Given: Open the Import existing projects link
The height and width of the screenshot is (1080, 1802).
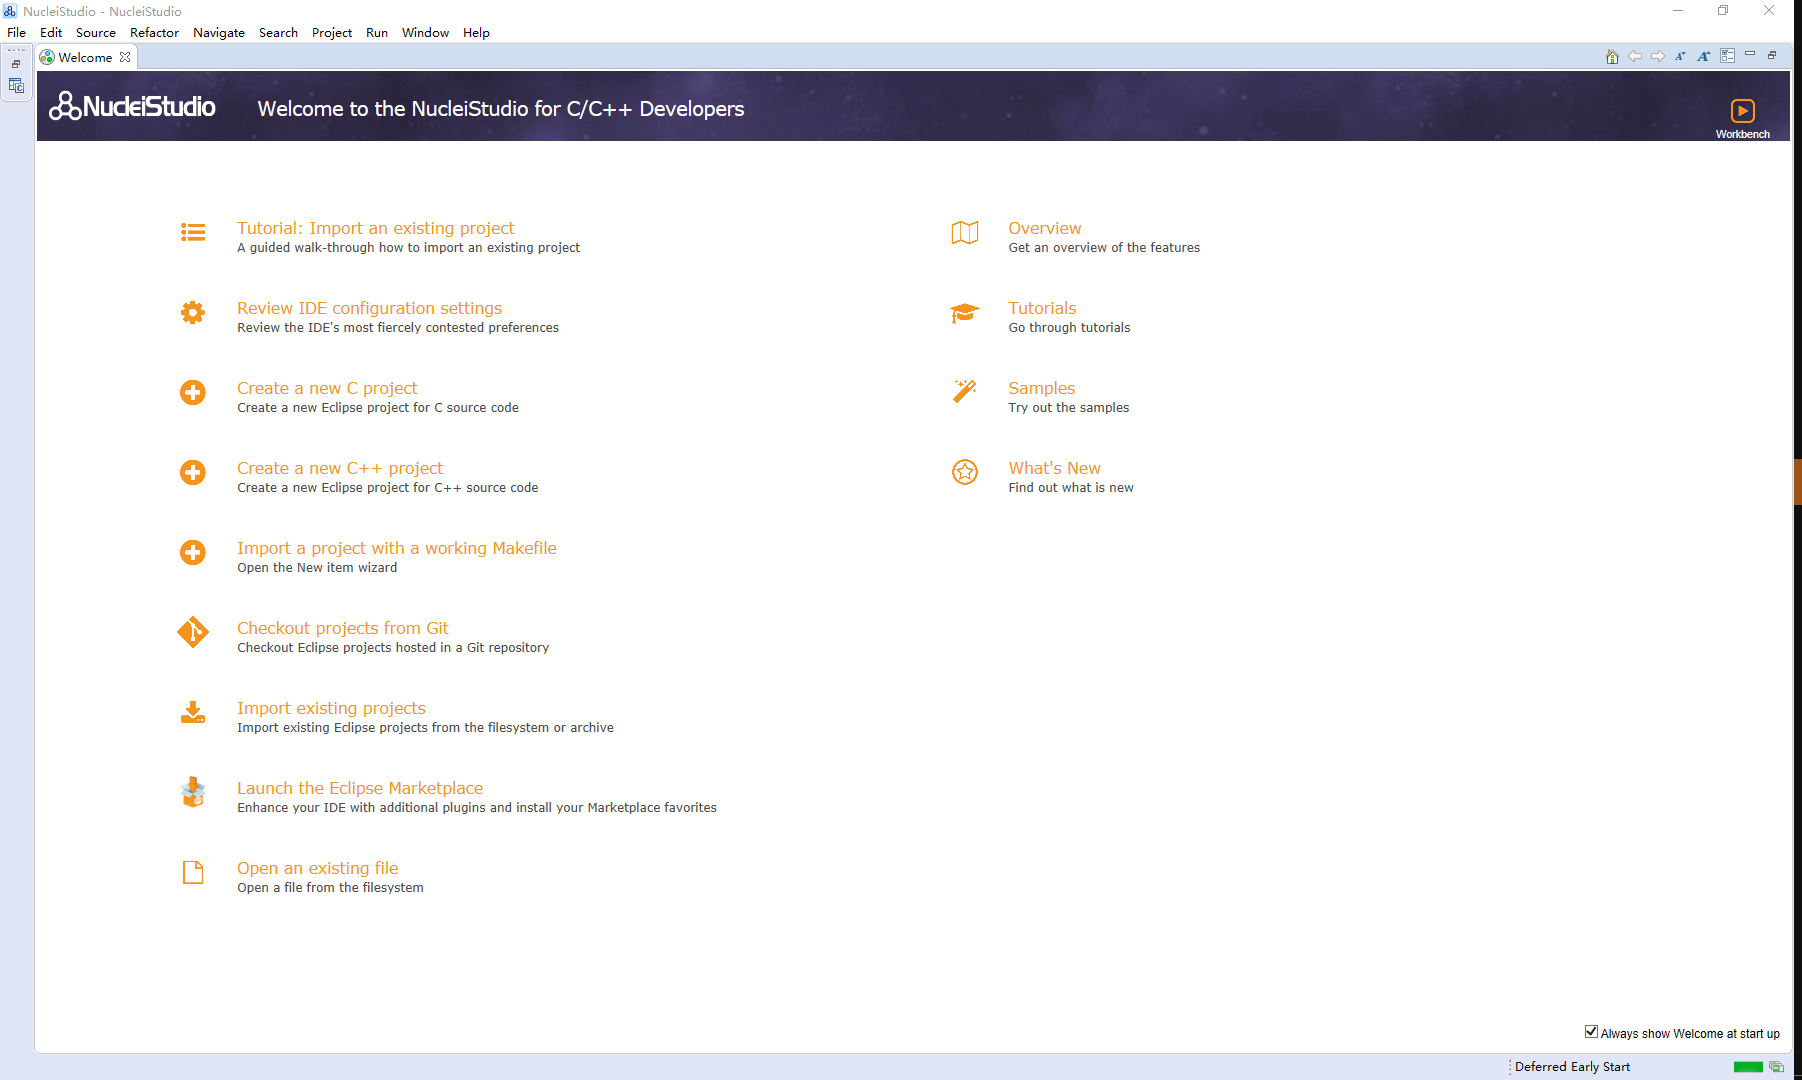Looking at the screenshot, I should [331, 708].
